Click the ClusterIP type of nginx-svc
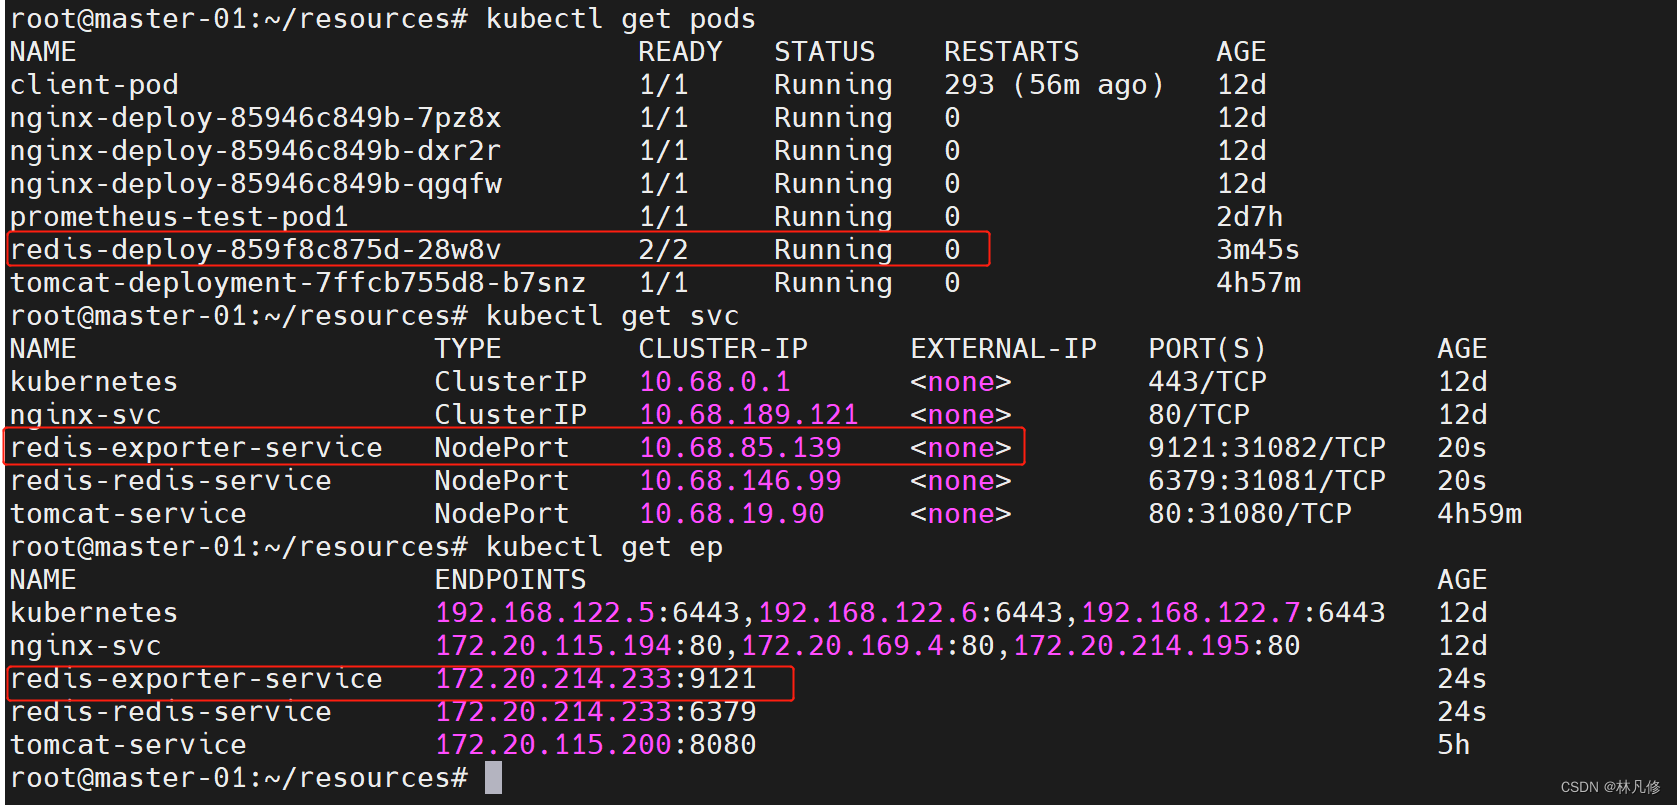 (x=510, y=415)
